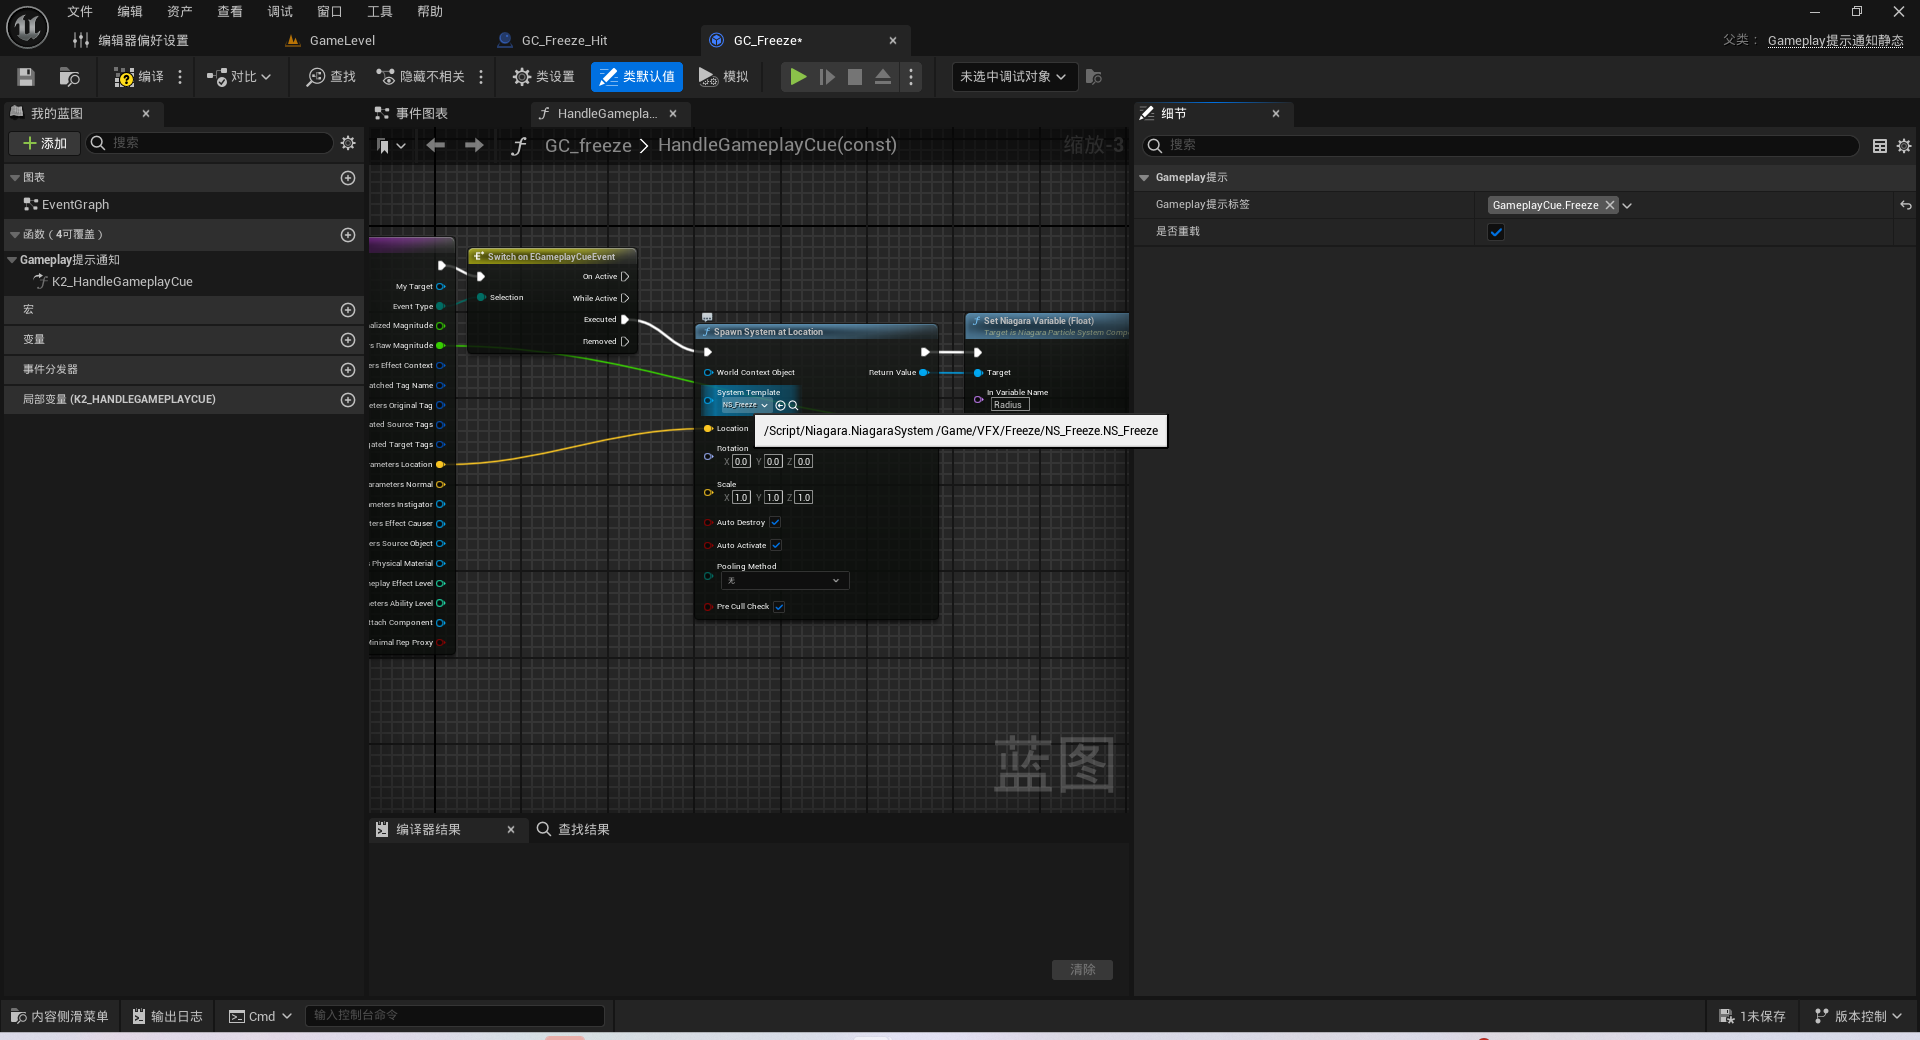This screenshot has width=1920, height=1040.
Task: Switch to the GameLevel tab
Action: click(342, 41)
